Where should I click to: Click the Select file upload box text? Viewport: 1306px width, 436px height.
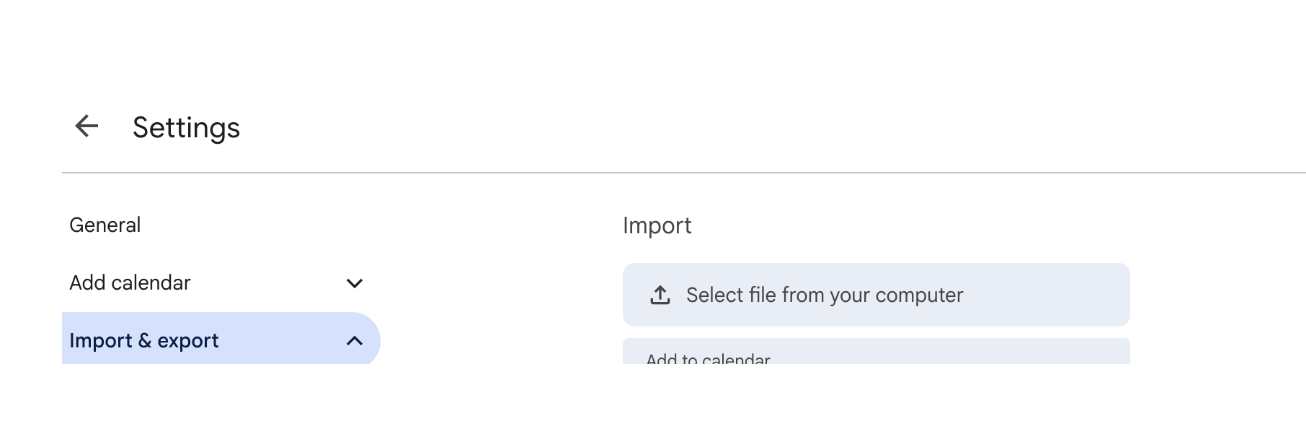(x=824, y=295)
